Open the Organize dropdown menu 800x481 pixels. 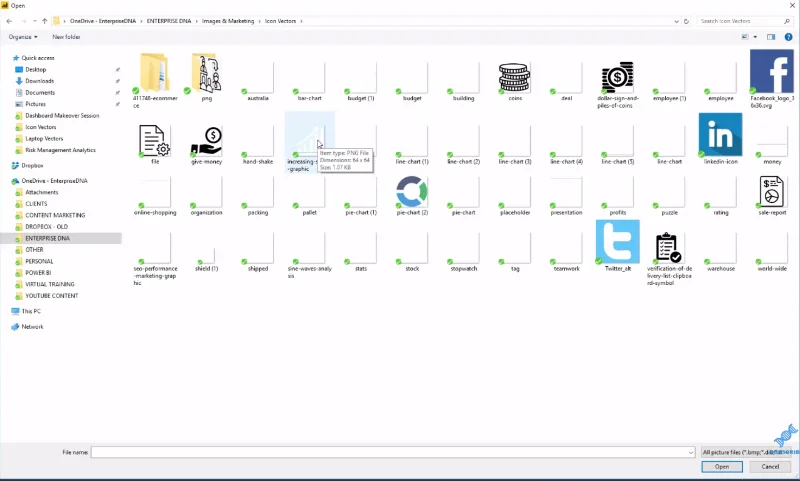pyautogui.click(x=23, y=37)
